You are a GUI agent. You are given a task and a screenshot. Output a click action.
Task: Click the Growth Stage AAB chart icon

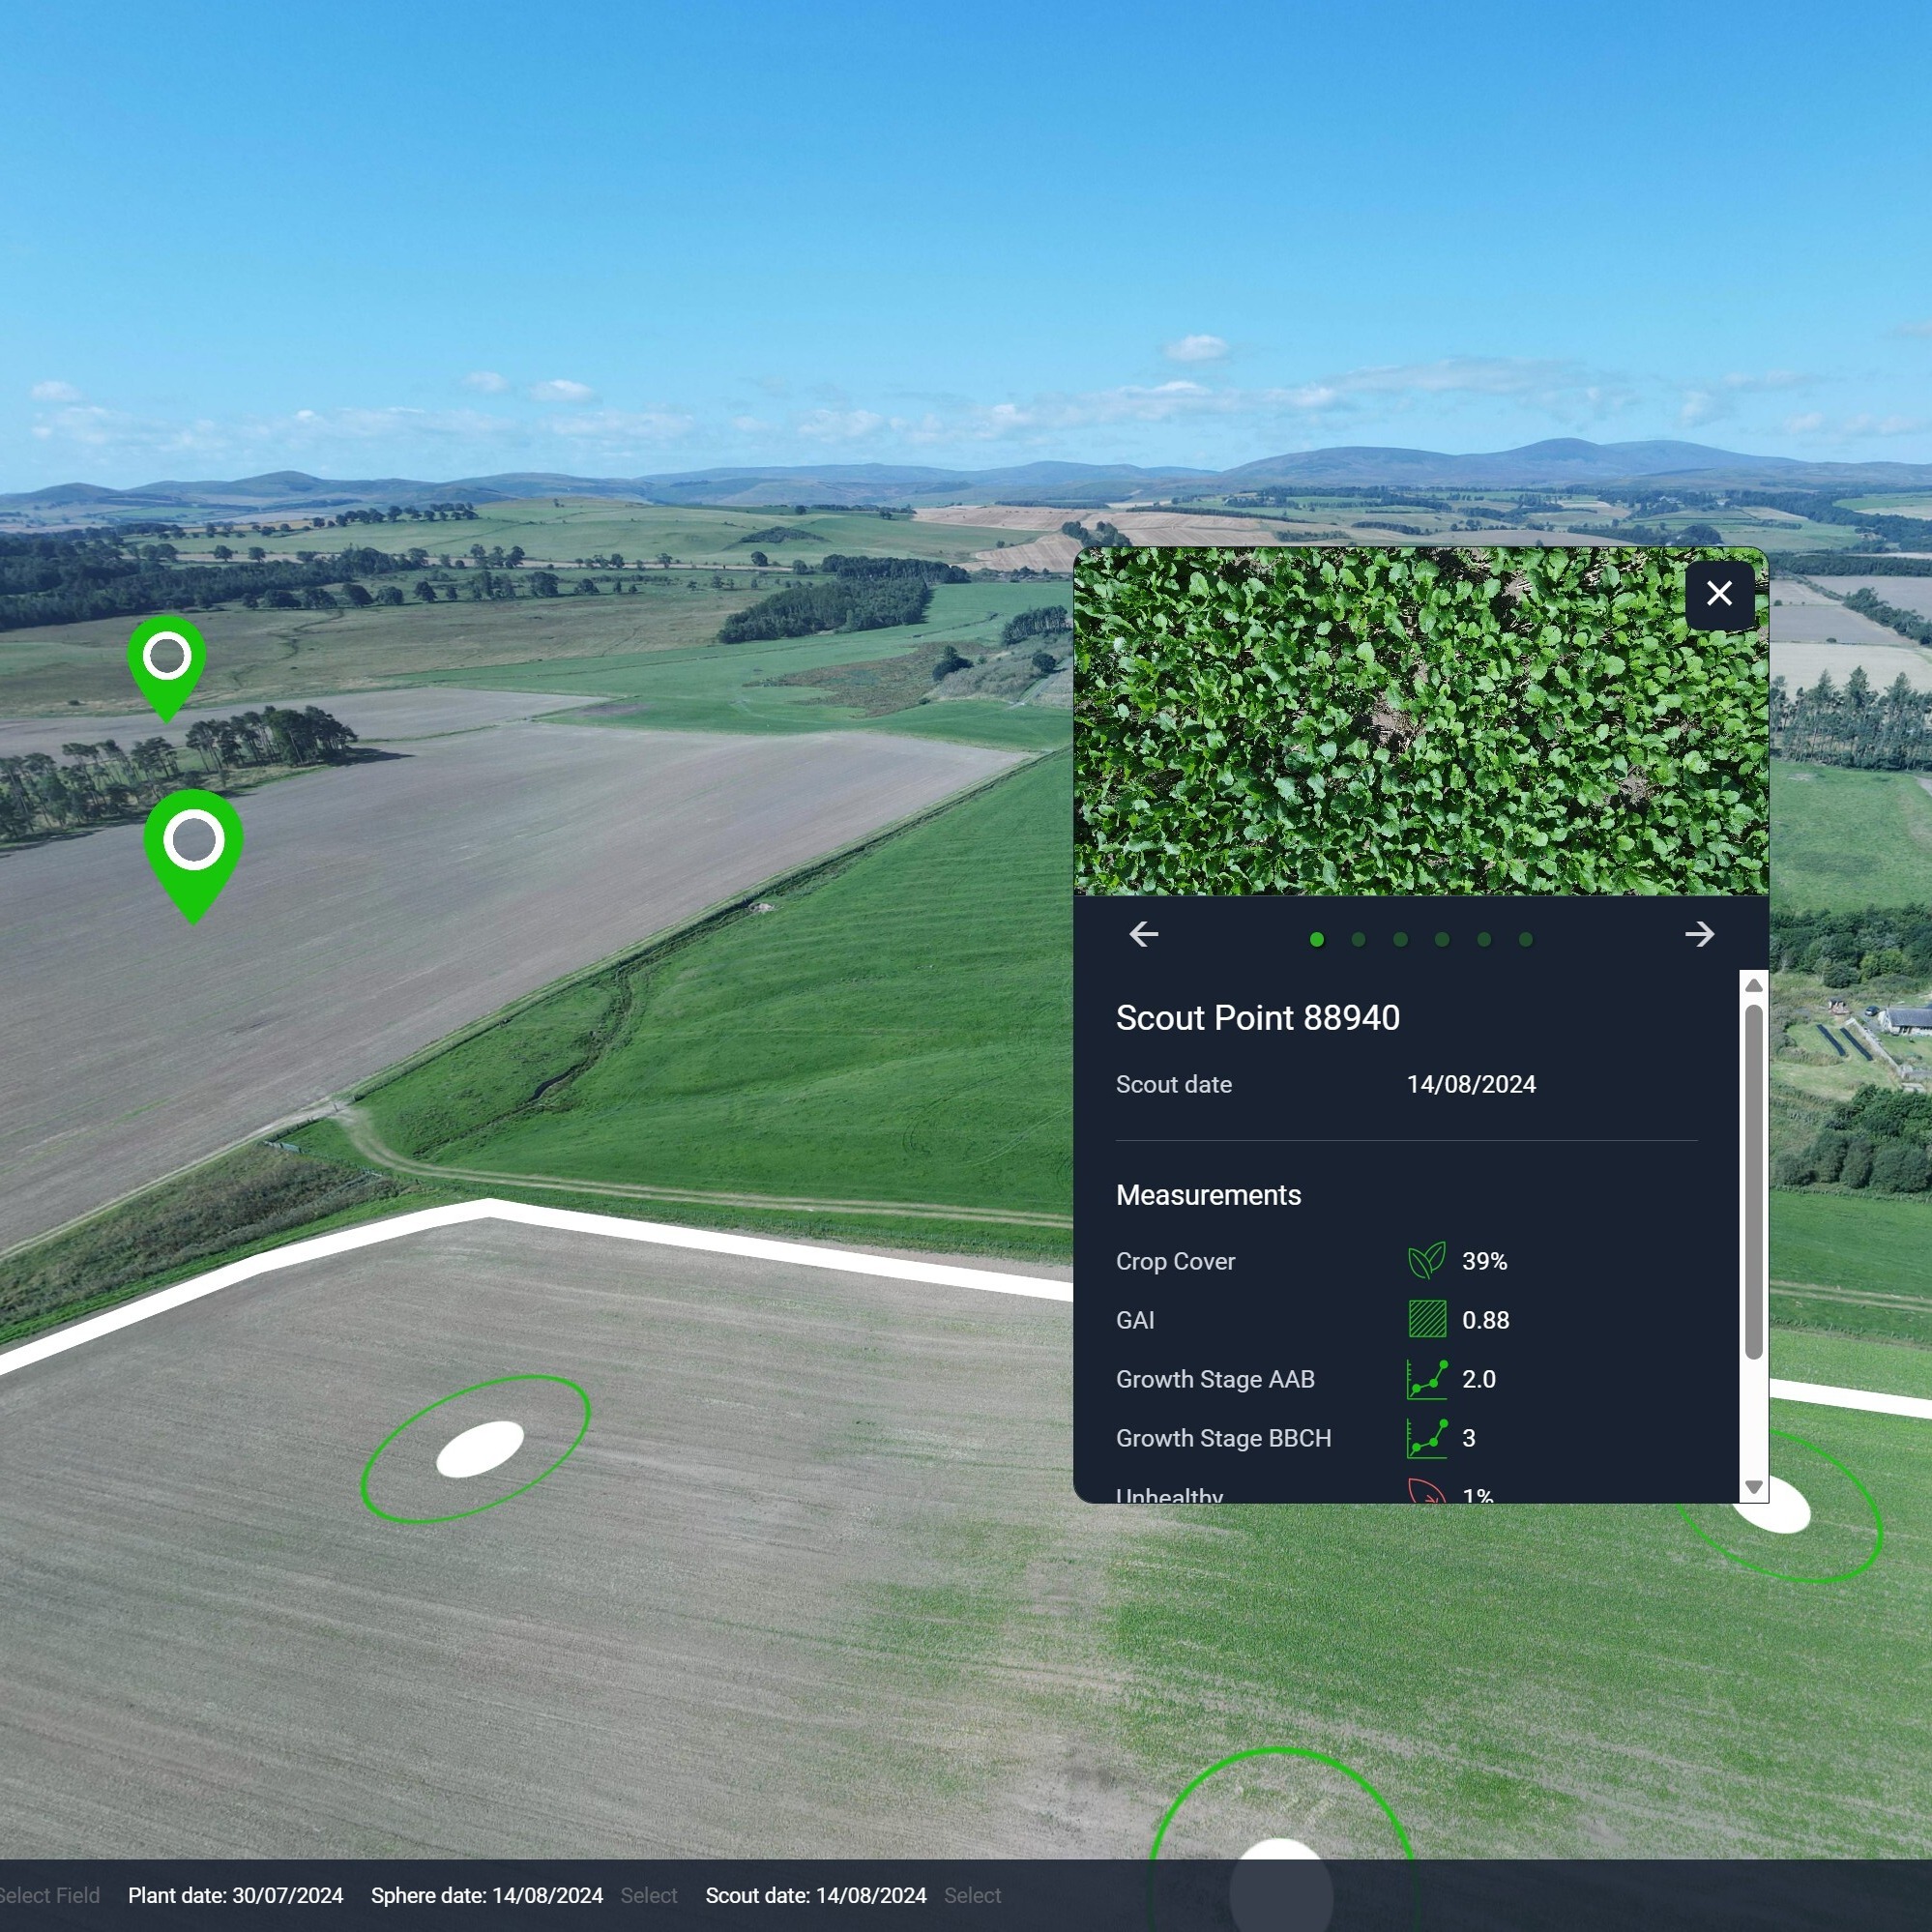[1426, 1379]
